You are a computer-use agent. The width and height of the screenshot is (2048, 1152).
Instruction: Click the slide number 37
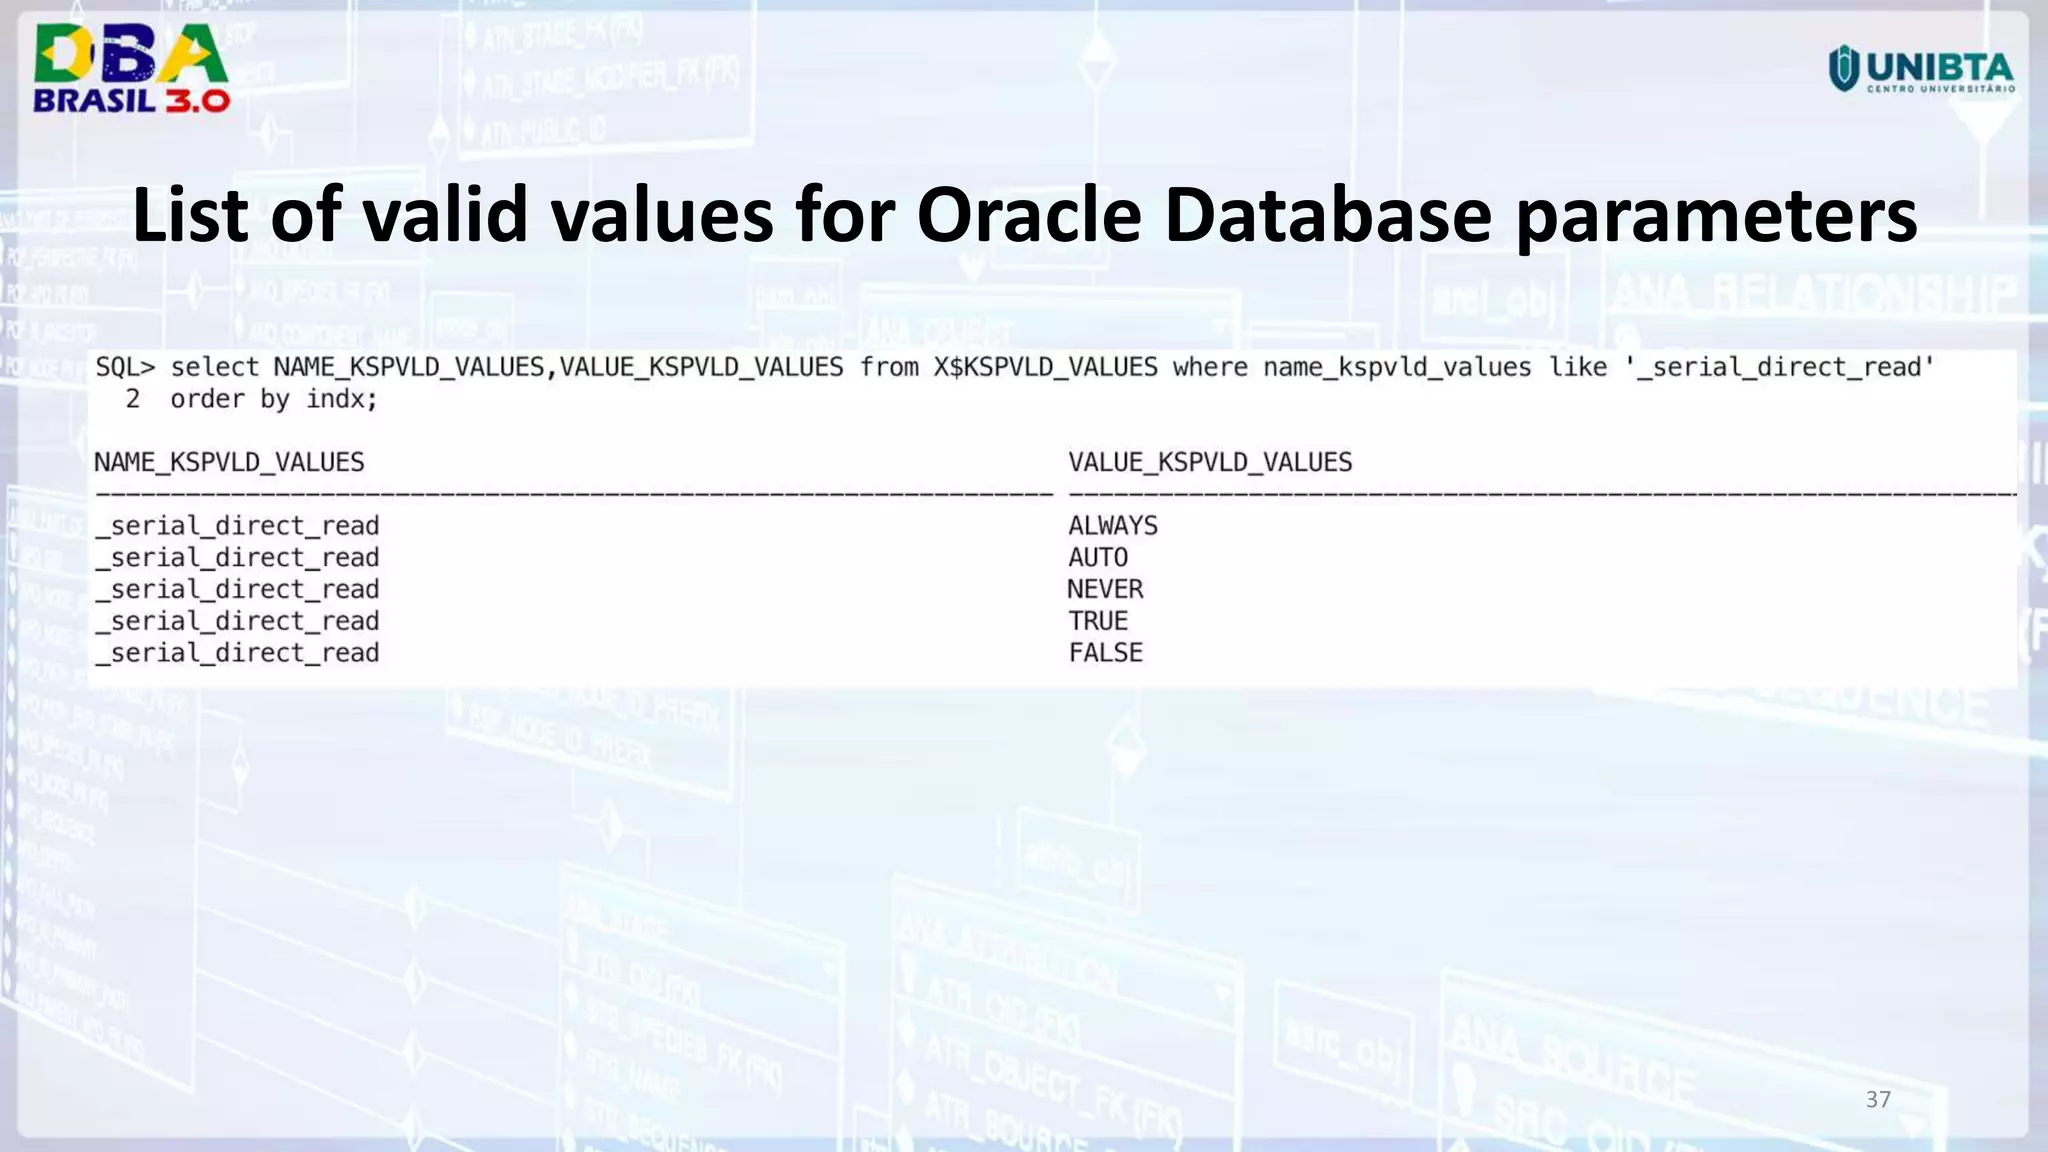coord(1878,1100)
